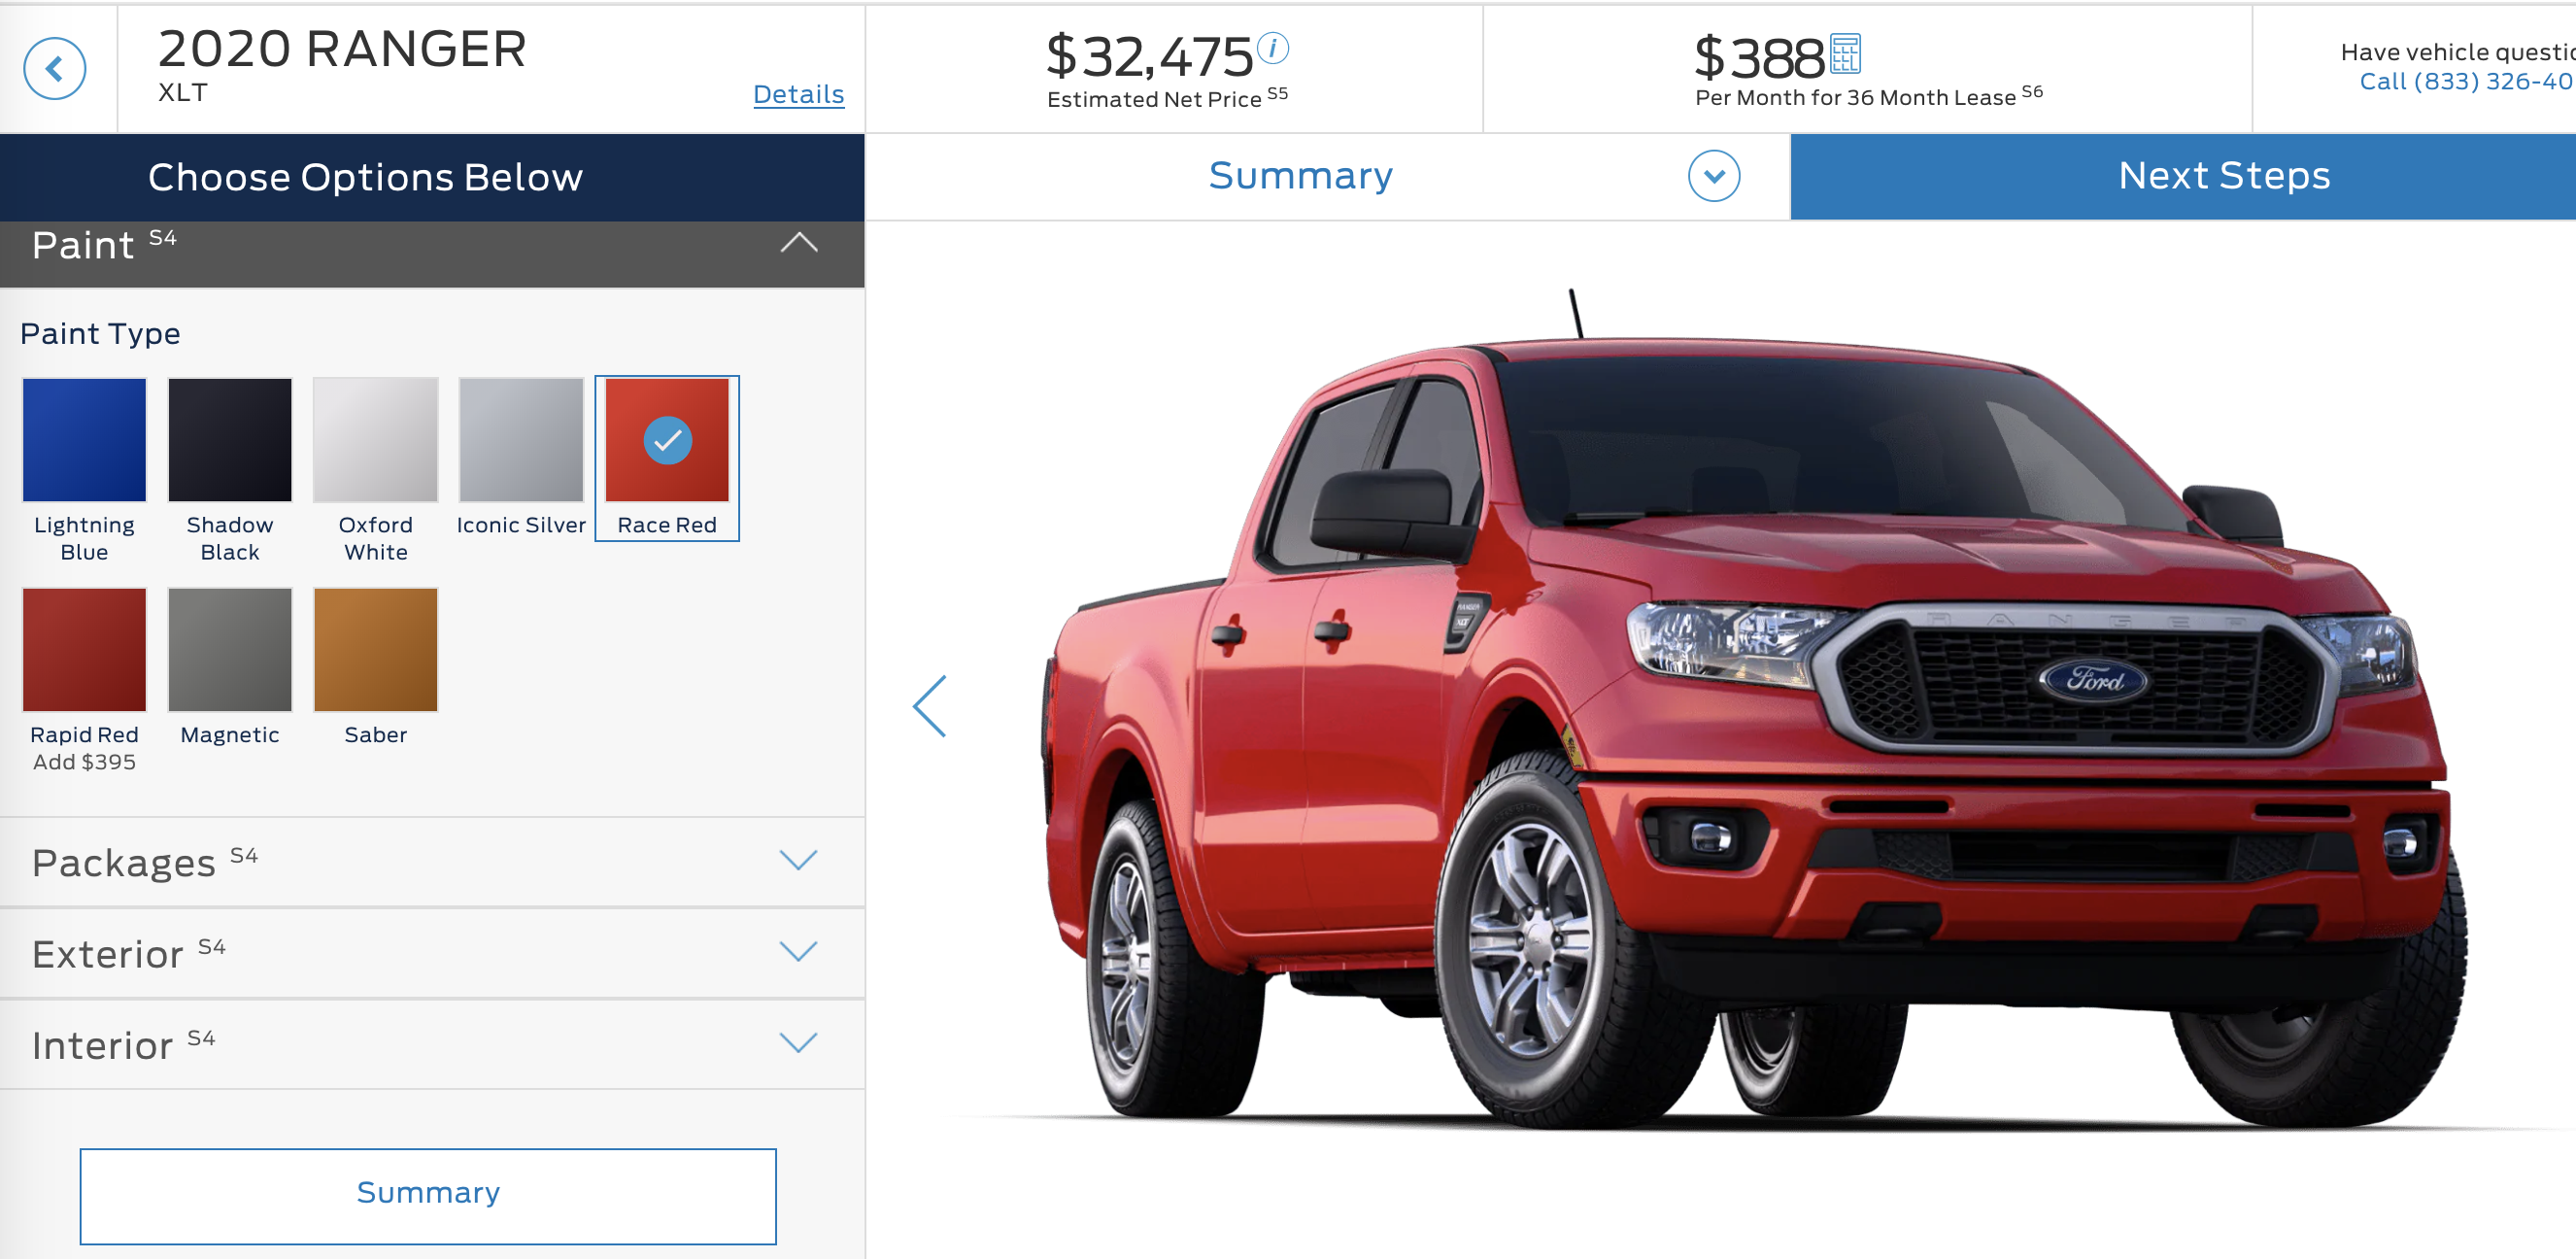Go to the Next Steps tab
This screenshot has width=2576, height=1259.
[2222, 176]
